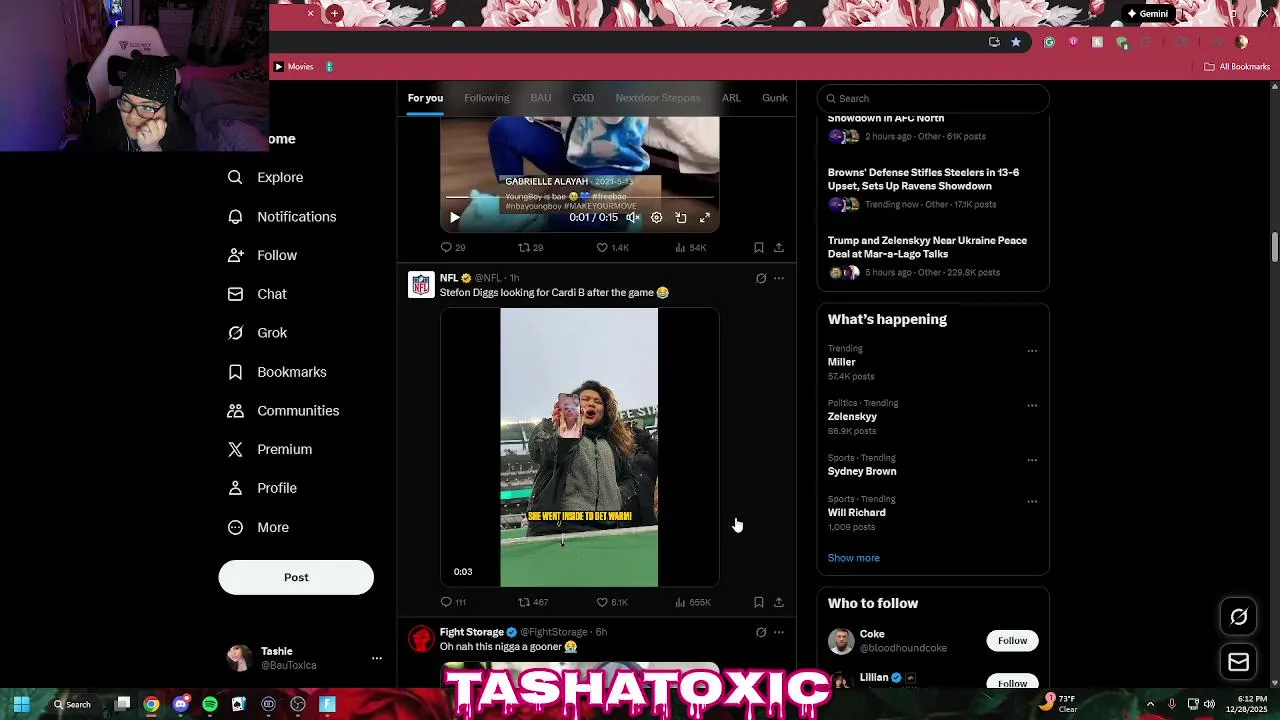Open more options on the Fight Storage post
This screenshot has width=1280, height=720.
pyautogui.click(x=779, y=632)
